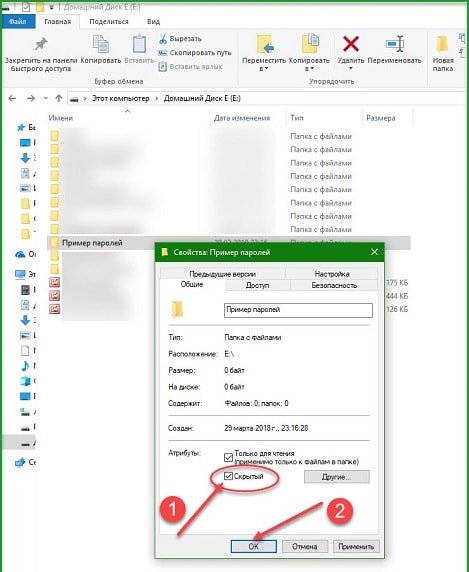Open the Доступ tab in properties
Viewport: 469px width, 572px height.
(x=257, y=285)
